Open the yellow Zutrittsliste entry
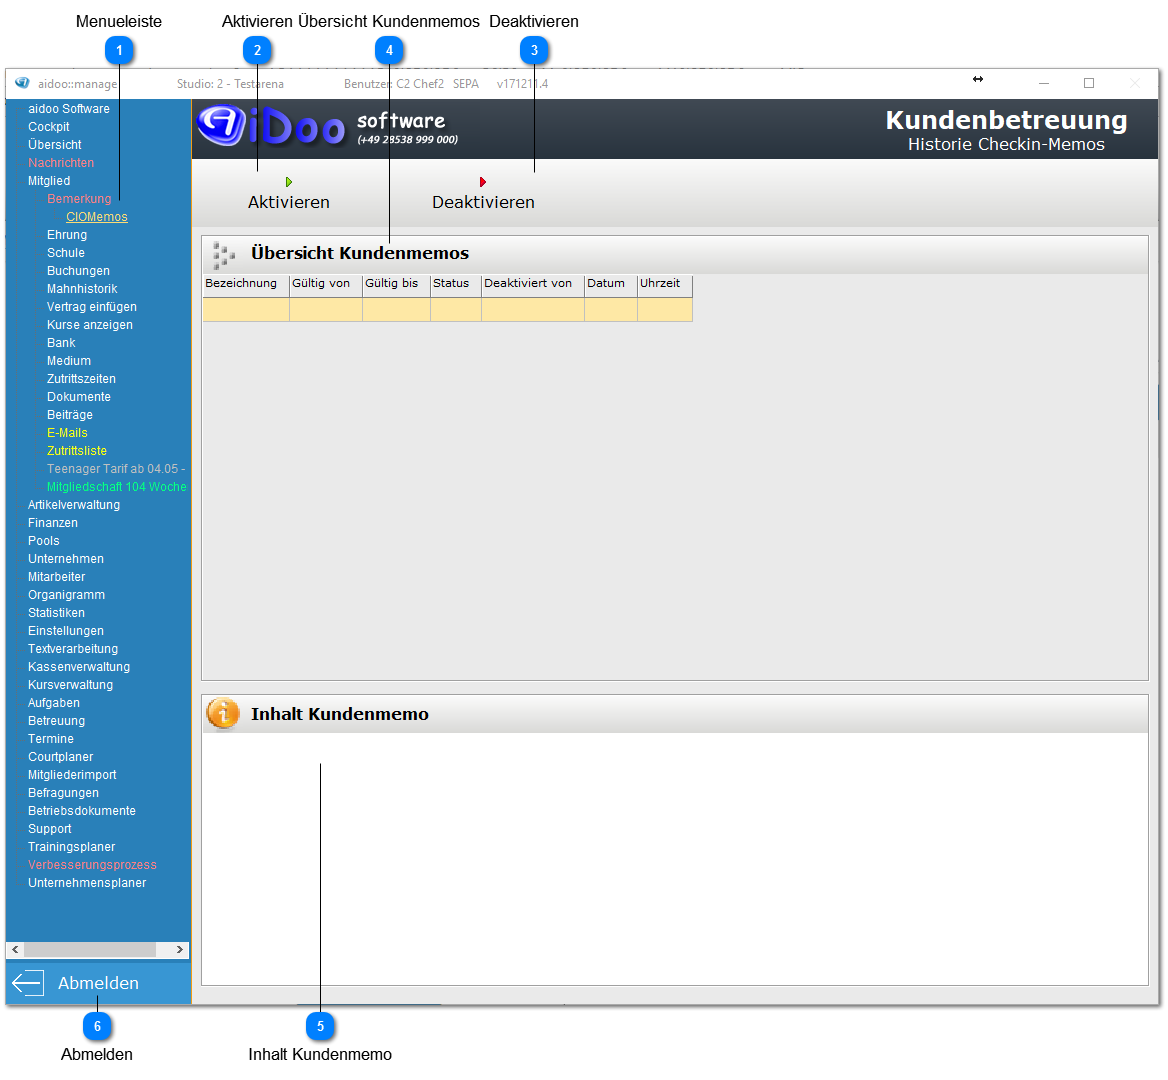 77,451
